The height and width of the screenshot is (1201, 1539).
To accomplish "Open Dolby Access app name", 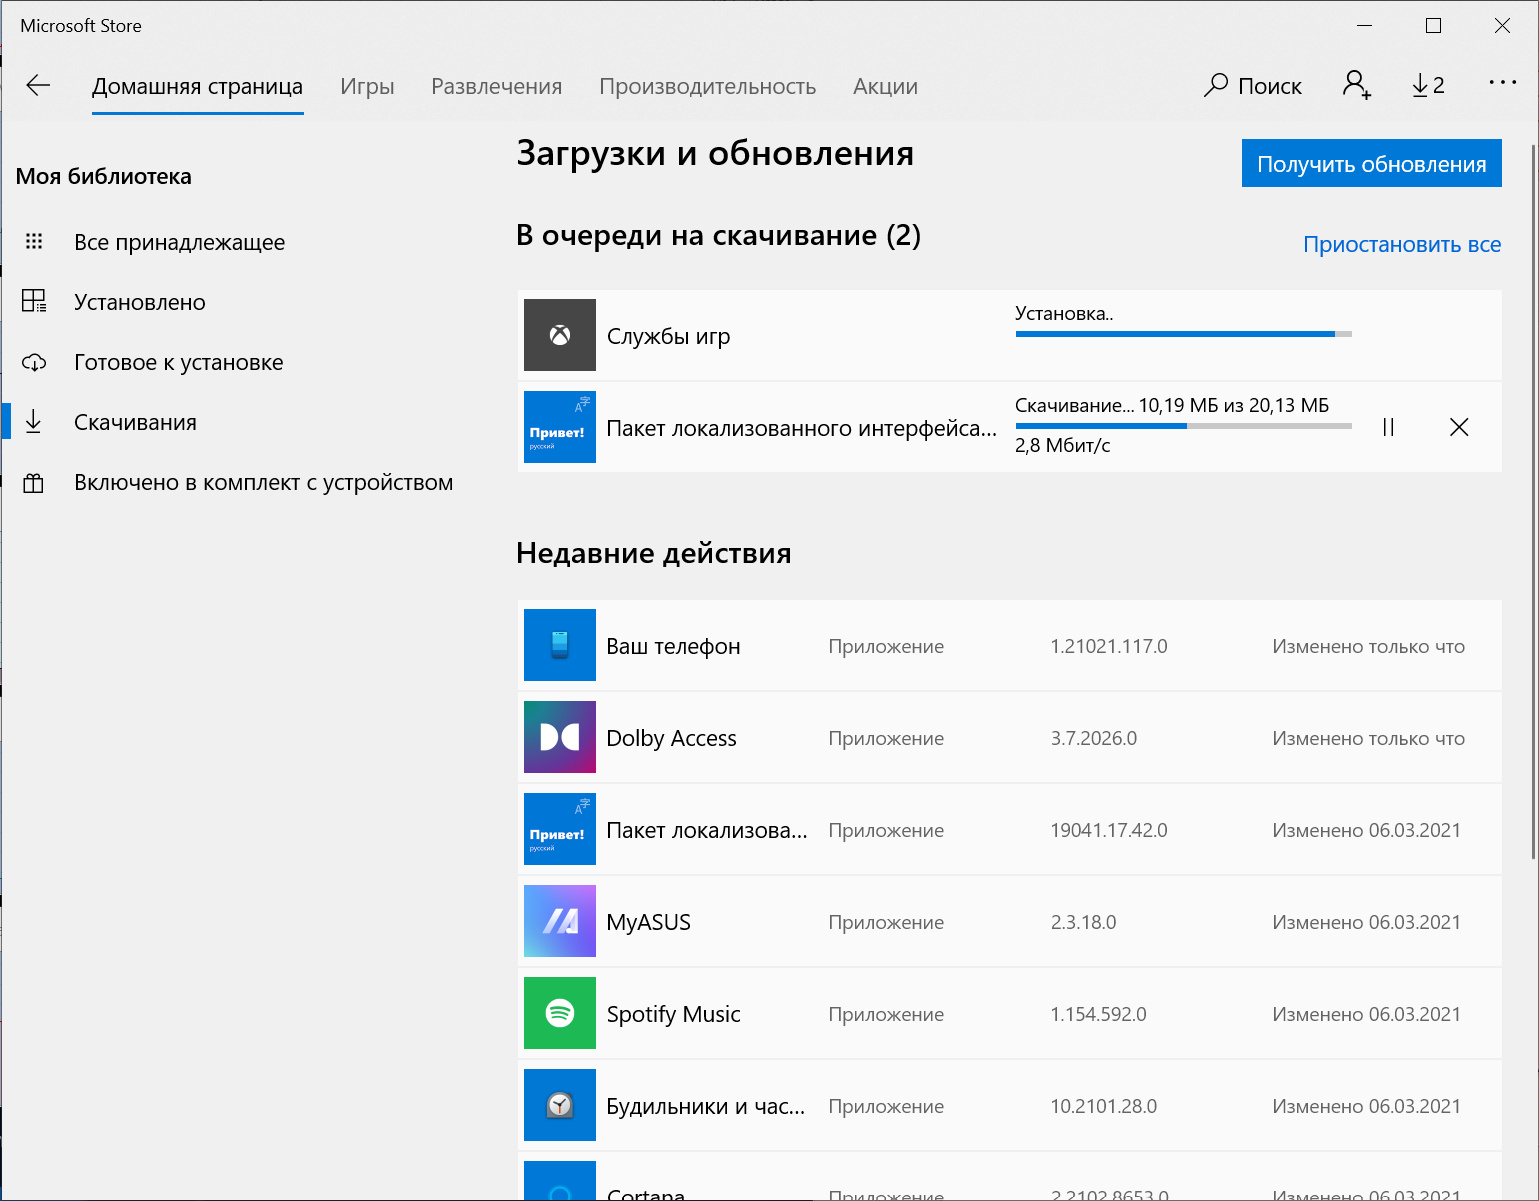I will [x=671, y=738].
